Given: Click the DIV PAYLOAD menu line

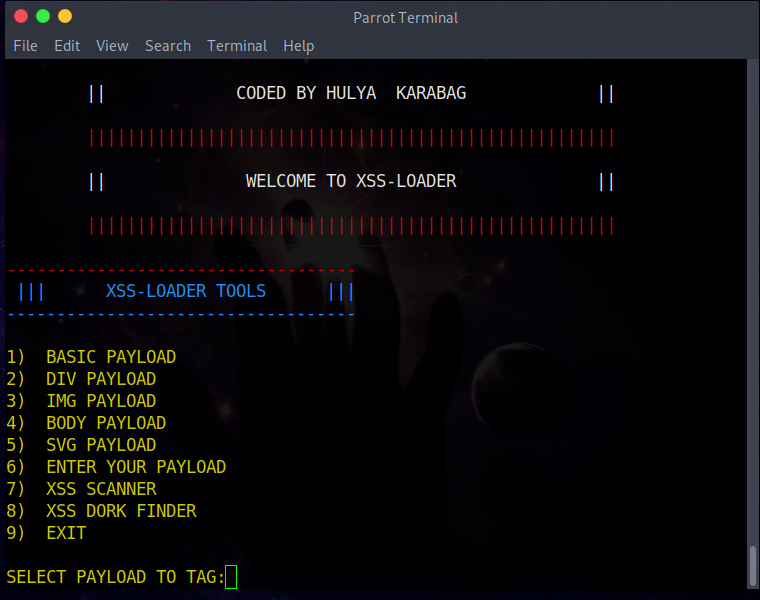Looking at the screenshot, I should click(x=81, y=379).
